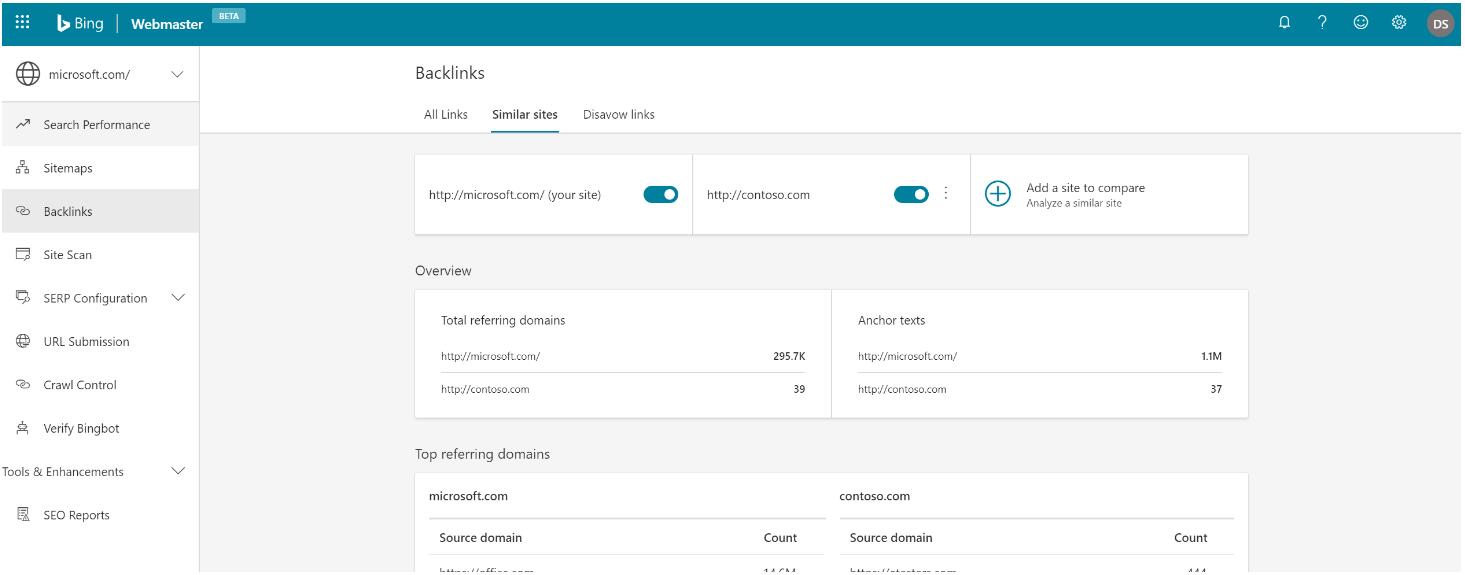Image resolution: width=1465 pixels, height=575 pixels.
Task: Click the Backlinks page title
Action: (x=450, y=73)
